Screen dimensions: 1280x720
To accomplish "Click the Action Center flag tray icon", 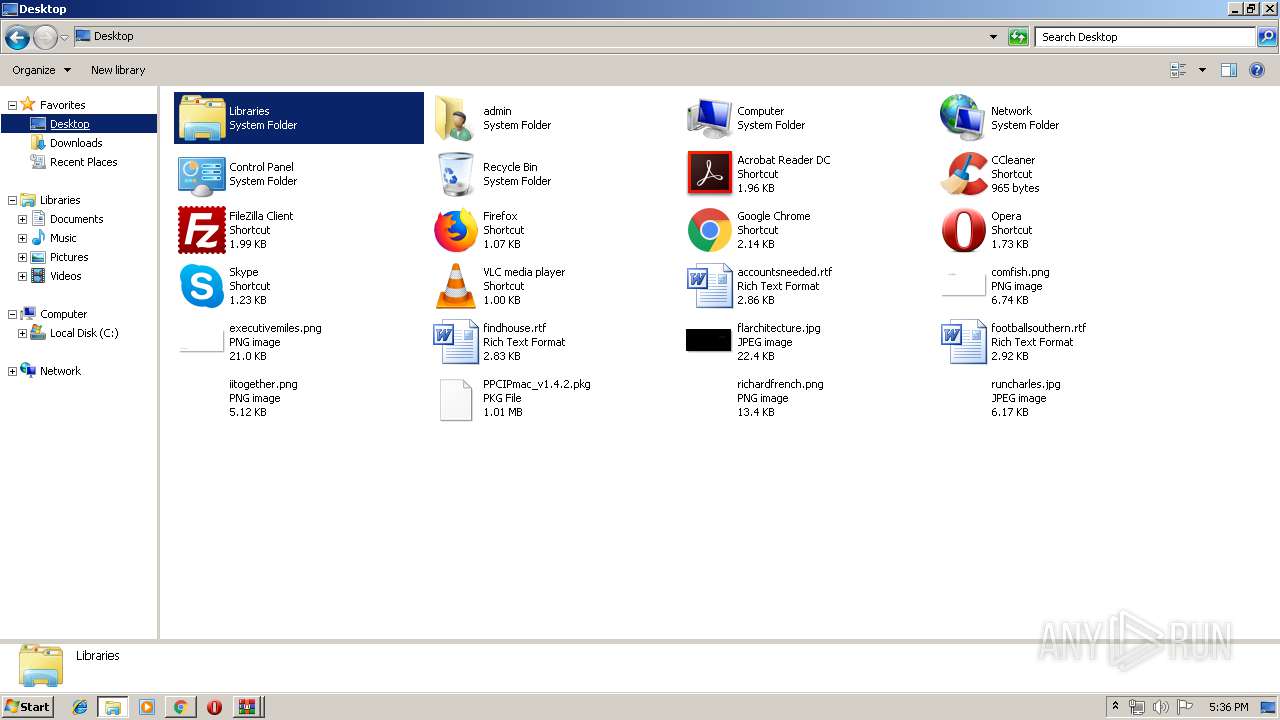I will click(1185, 707).
